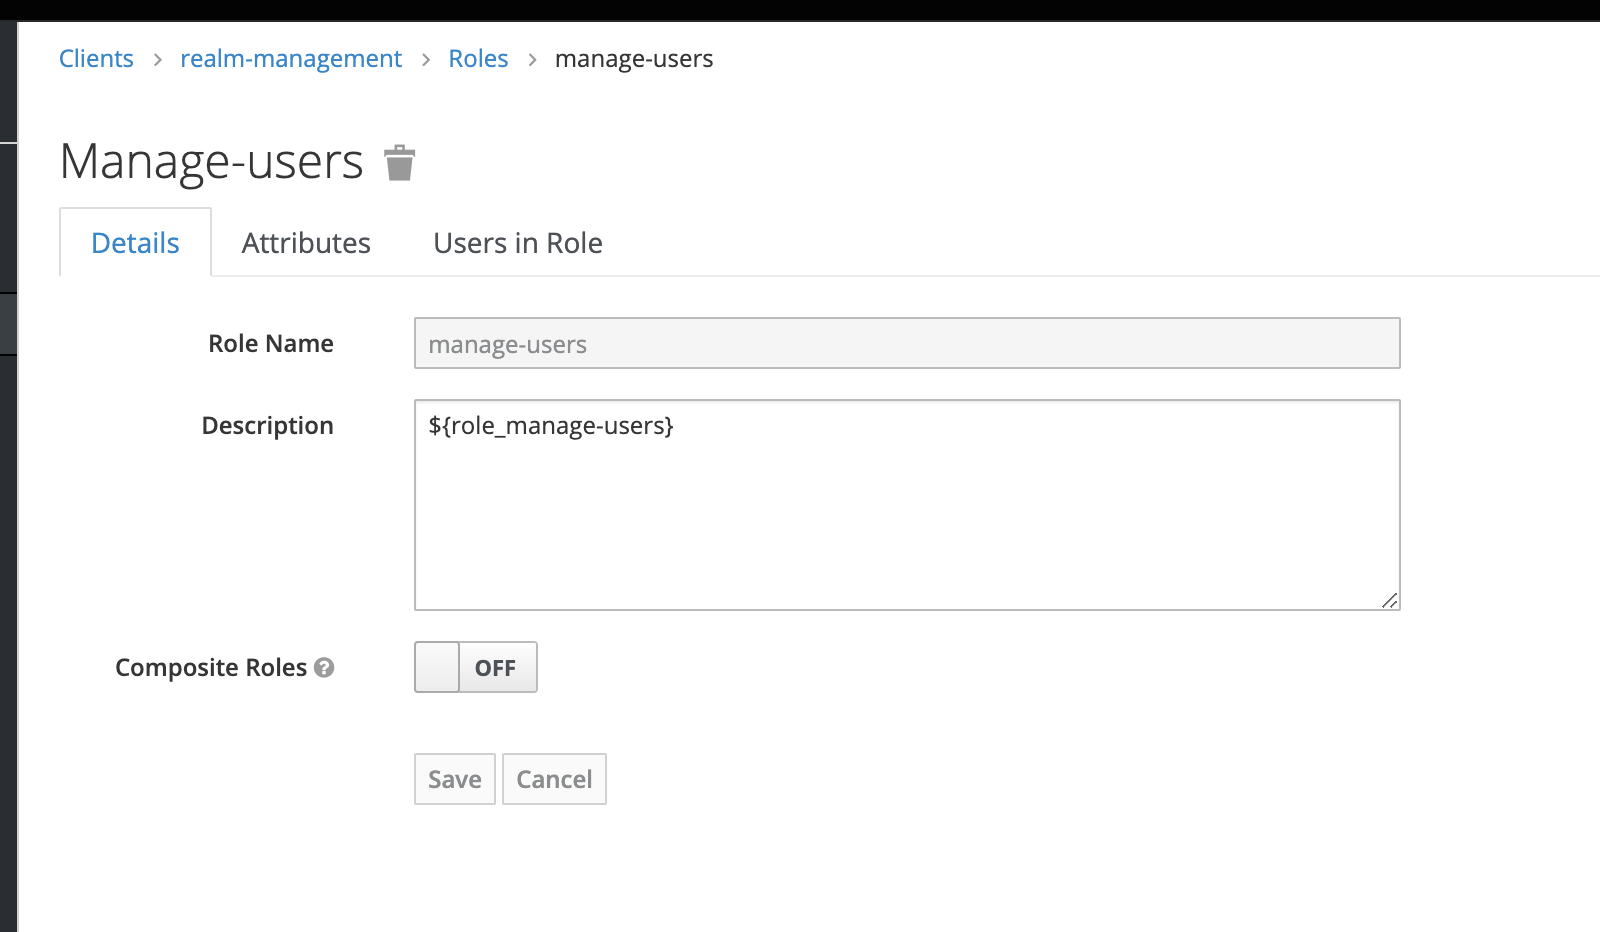
Task: Switch to the Attributes tab
Action: 306,243
